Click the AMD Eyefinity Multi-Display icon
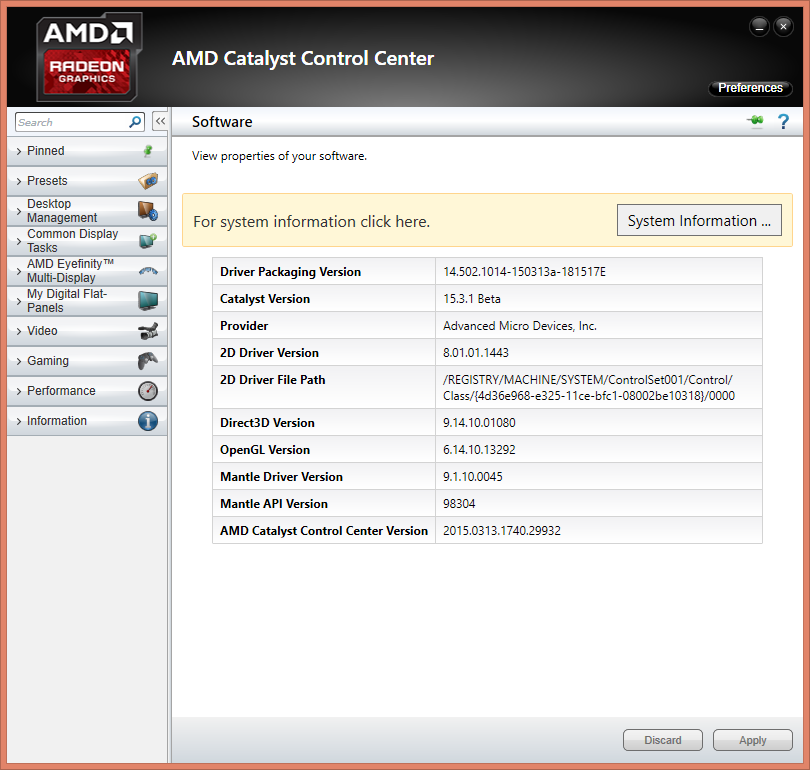The height and width of the screenshot is (770, 810). (x=148, y=271)
